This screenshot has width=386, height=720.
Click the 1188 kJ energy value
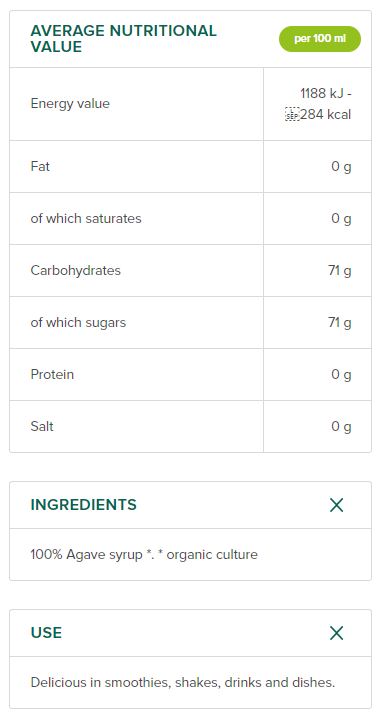(326, 93)
